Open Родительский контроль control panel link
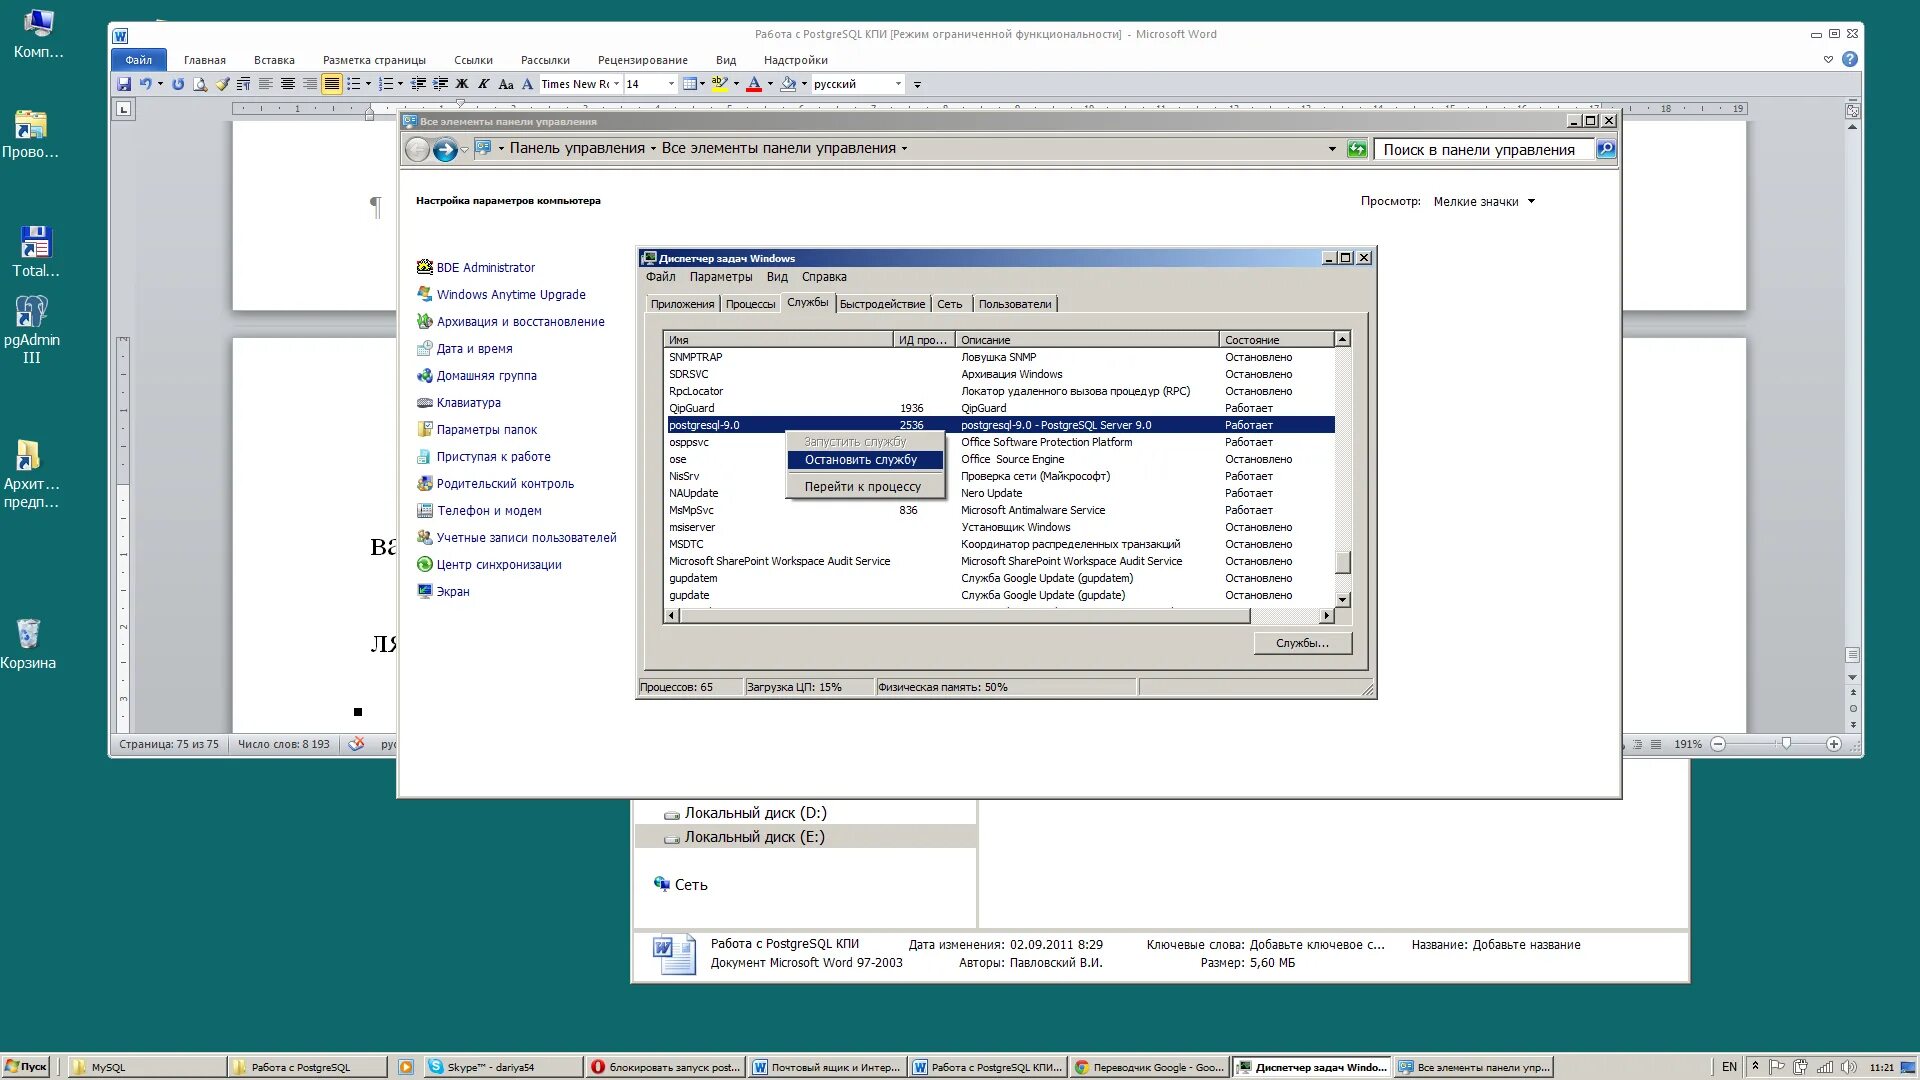This screenshot has height=1080, width=1920. pyautogui.click(x=505, y=484)
